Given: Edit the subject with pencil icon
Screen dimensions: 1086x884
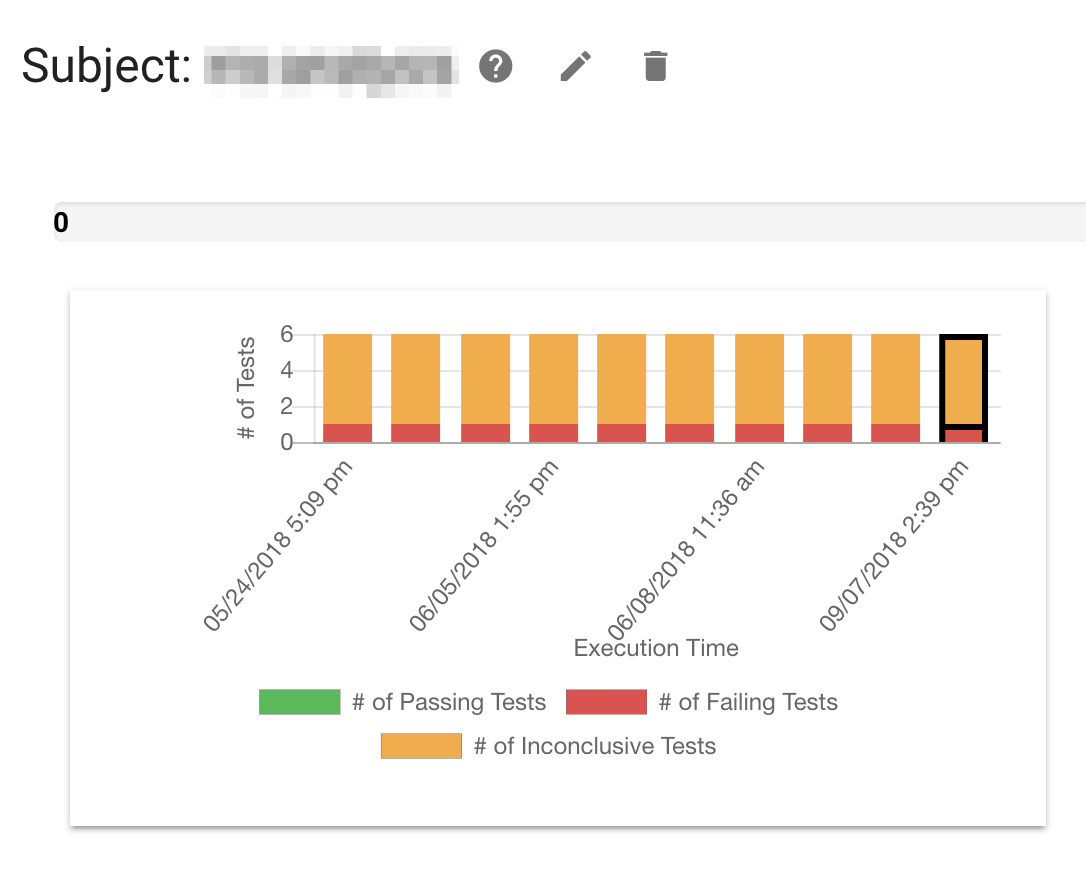Looking at the screenshot, I should click(575, 67).
